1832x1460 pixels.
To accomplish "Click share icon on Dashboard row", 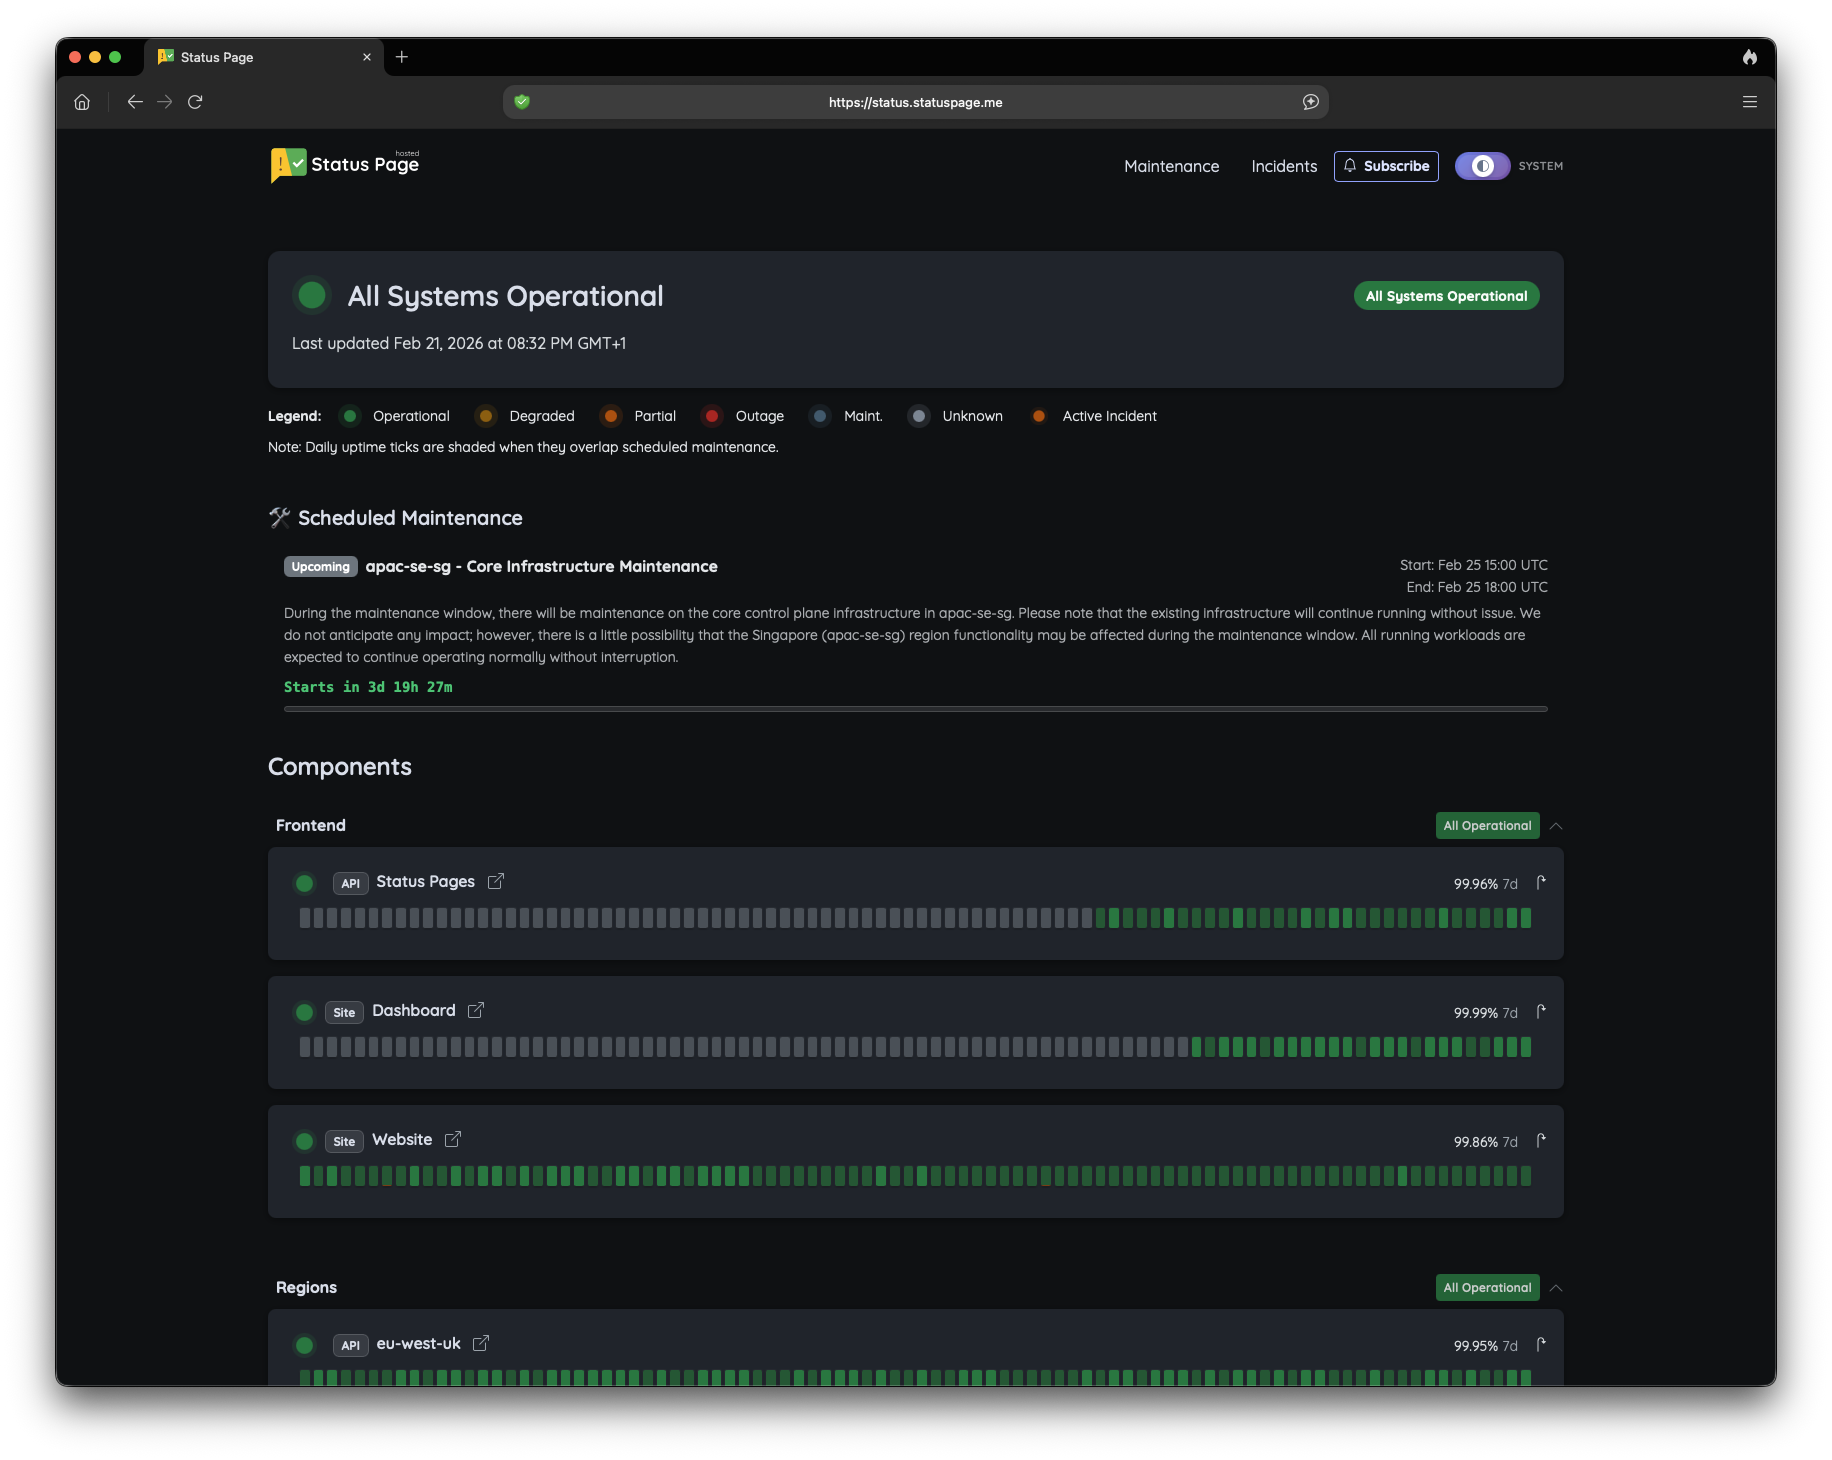I will (x=1541, y=1011).
